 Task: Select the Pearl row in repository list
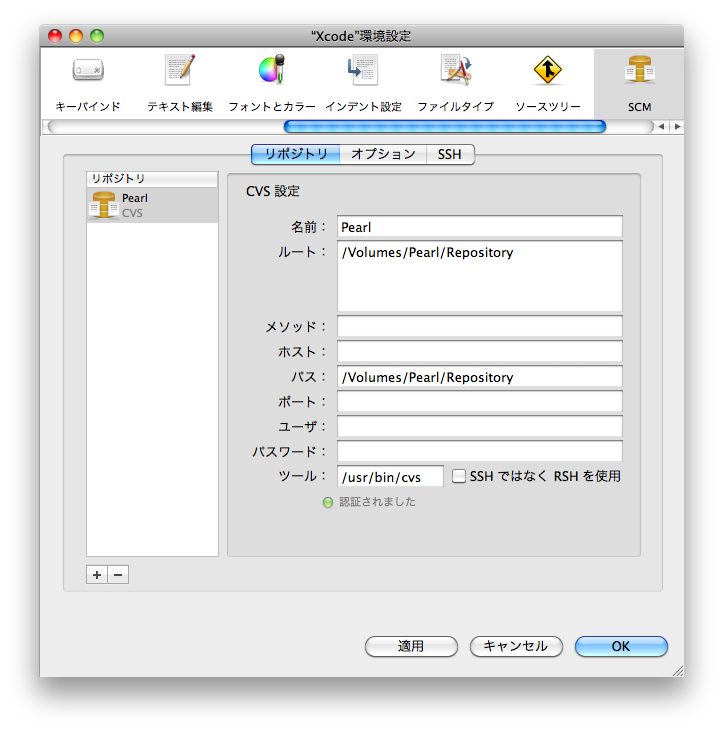coord(152,205)
